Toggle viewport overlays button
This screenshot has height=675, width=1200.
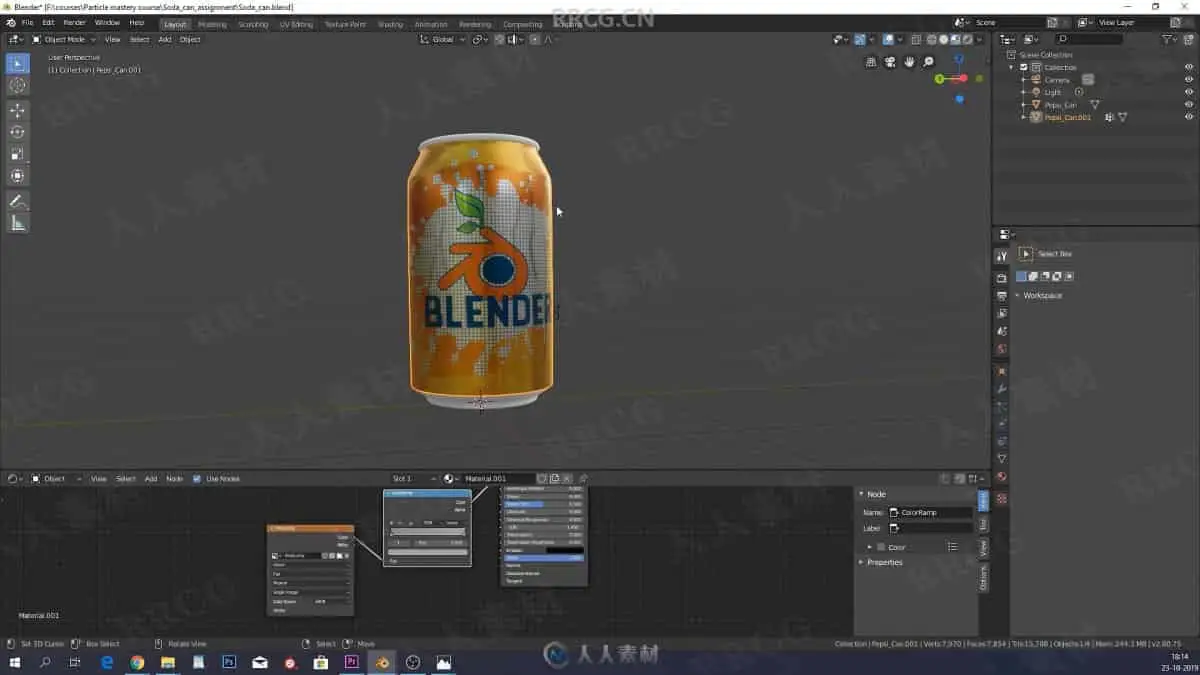888,39
